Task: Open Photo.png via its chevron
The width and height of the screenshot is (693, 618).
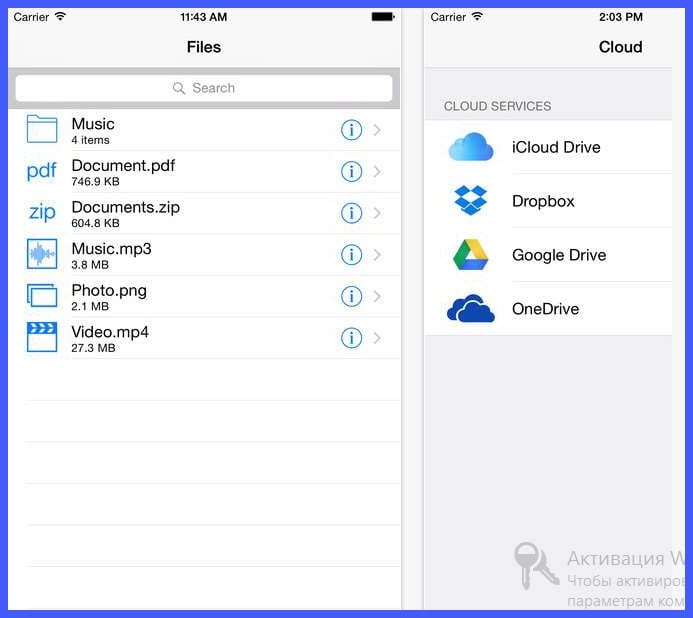Action: [x=377, y=296]
